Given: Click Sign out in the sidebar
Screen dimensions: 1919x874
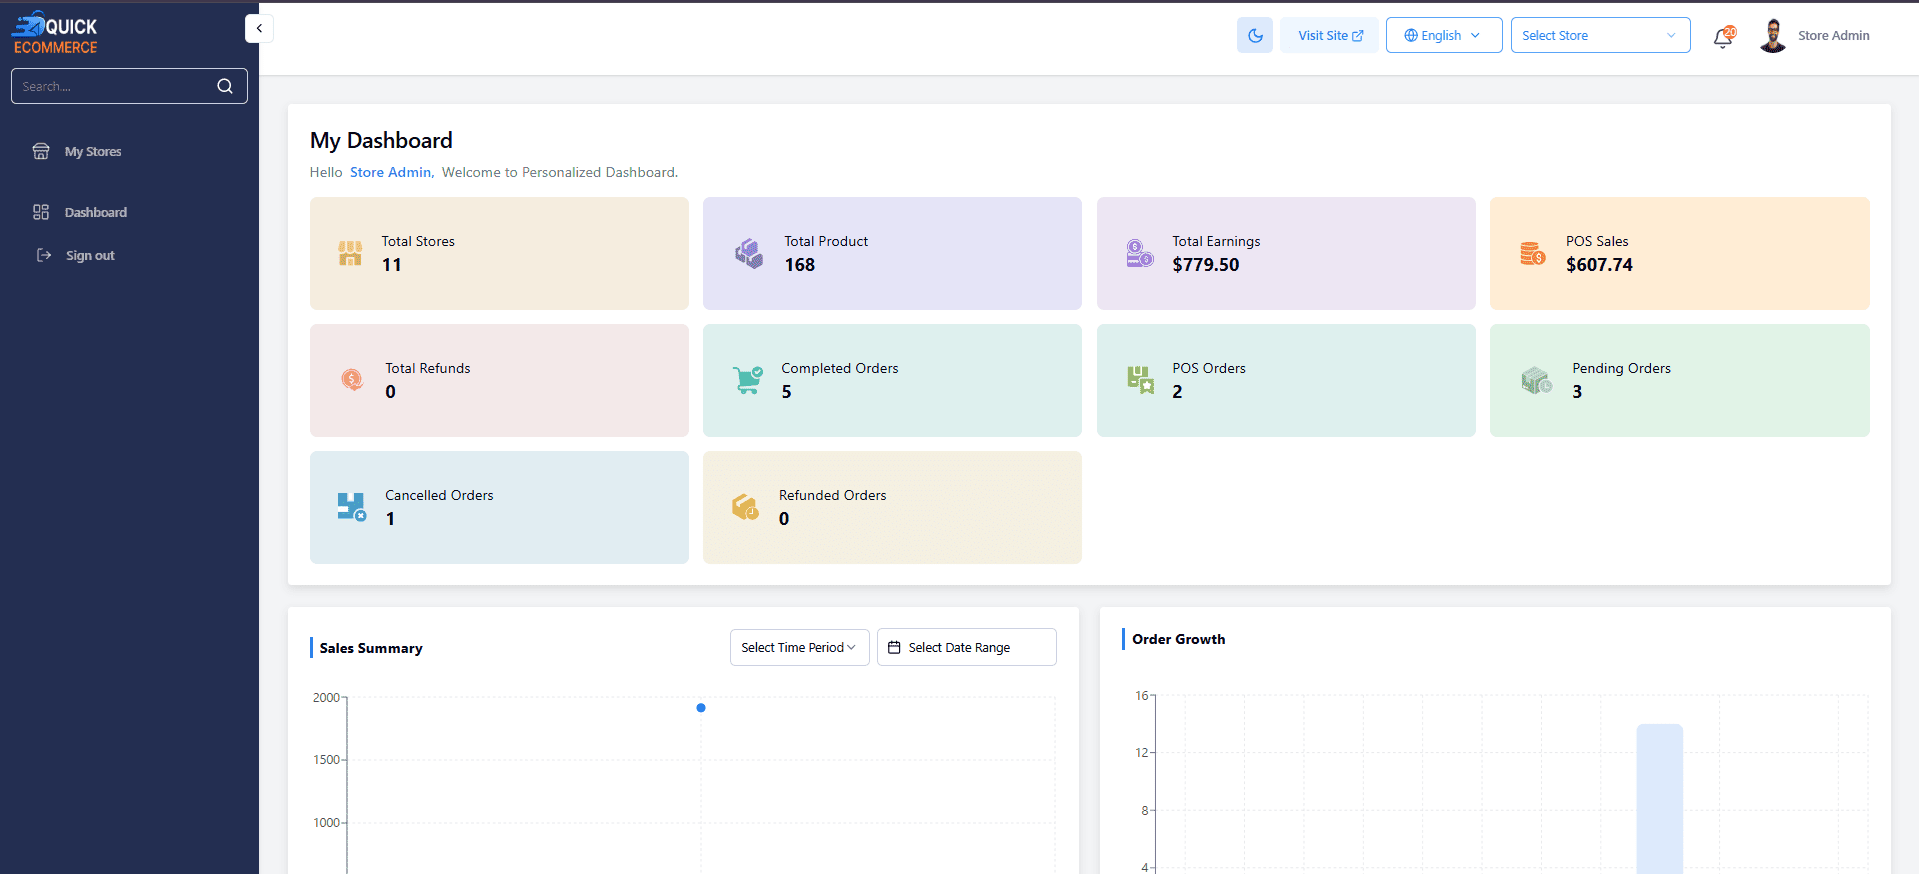Looking at the screenshot, I should [x=90, y=256].
